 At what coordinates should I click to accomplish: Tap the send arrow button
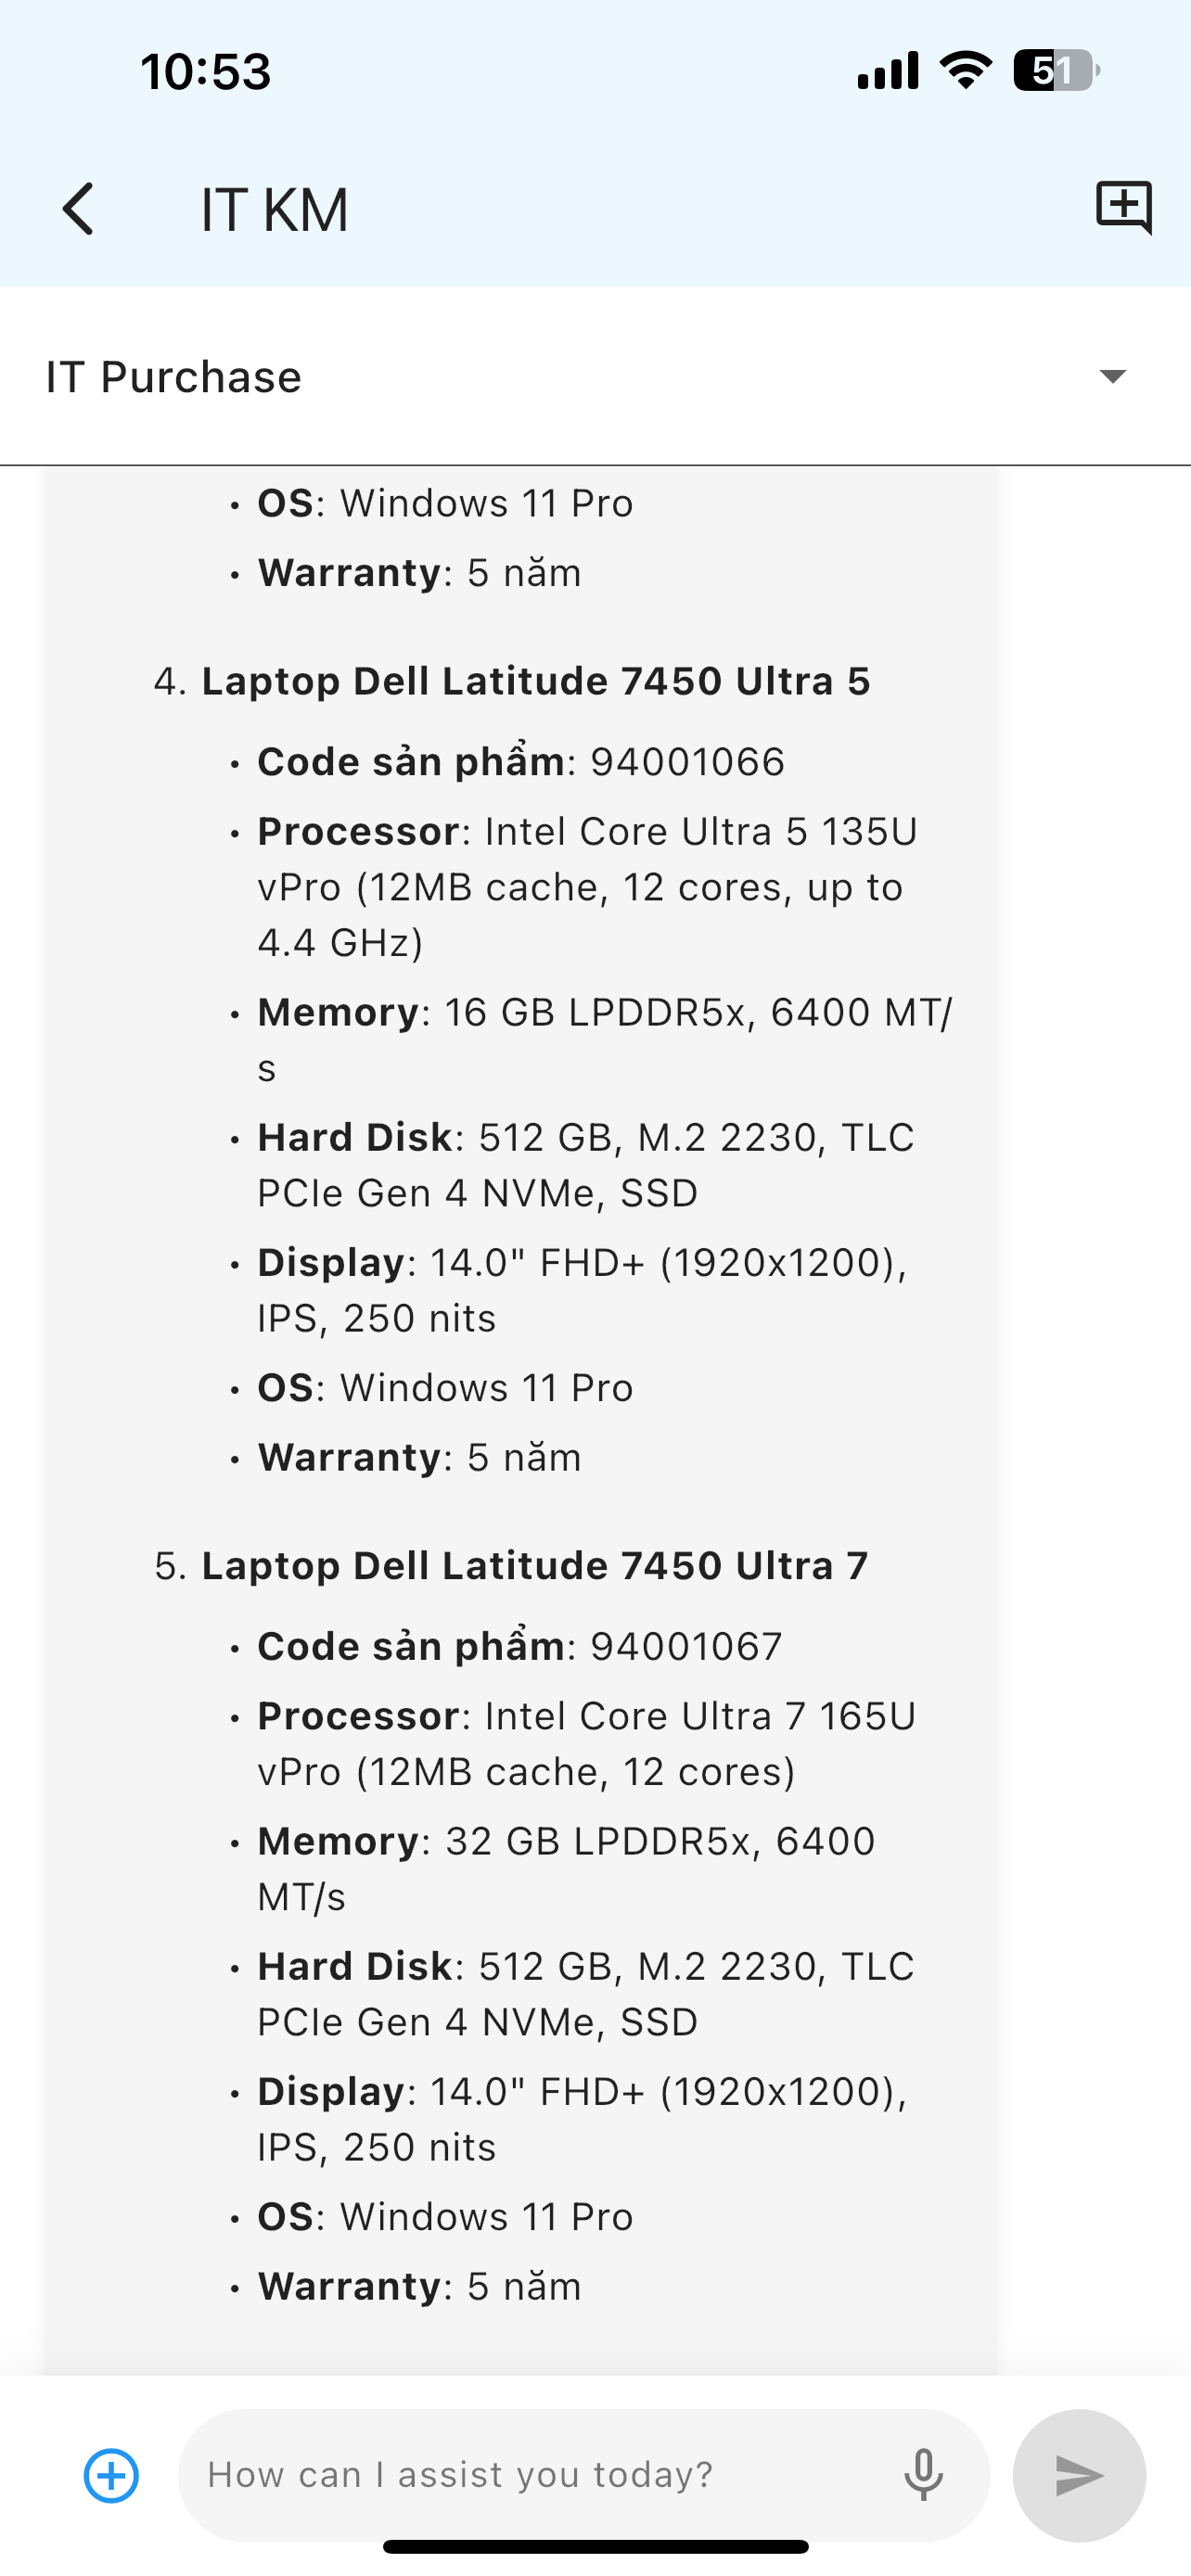coord(1079,2476)
